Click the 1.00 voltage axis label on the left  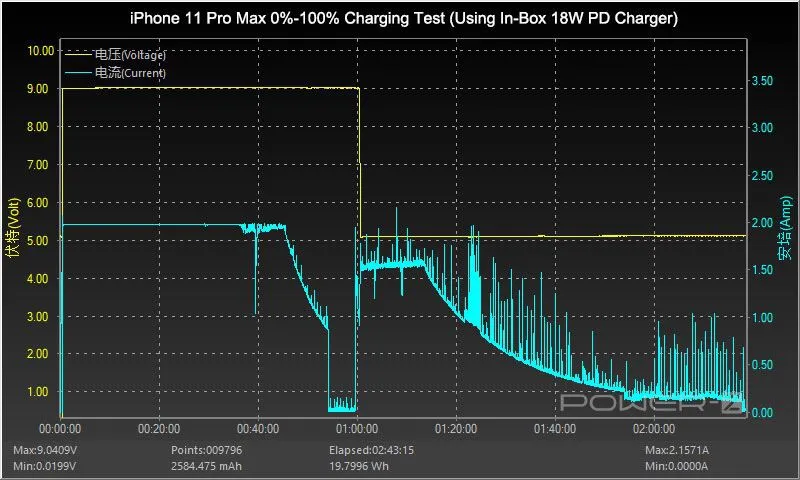(x=37, y=392)
